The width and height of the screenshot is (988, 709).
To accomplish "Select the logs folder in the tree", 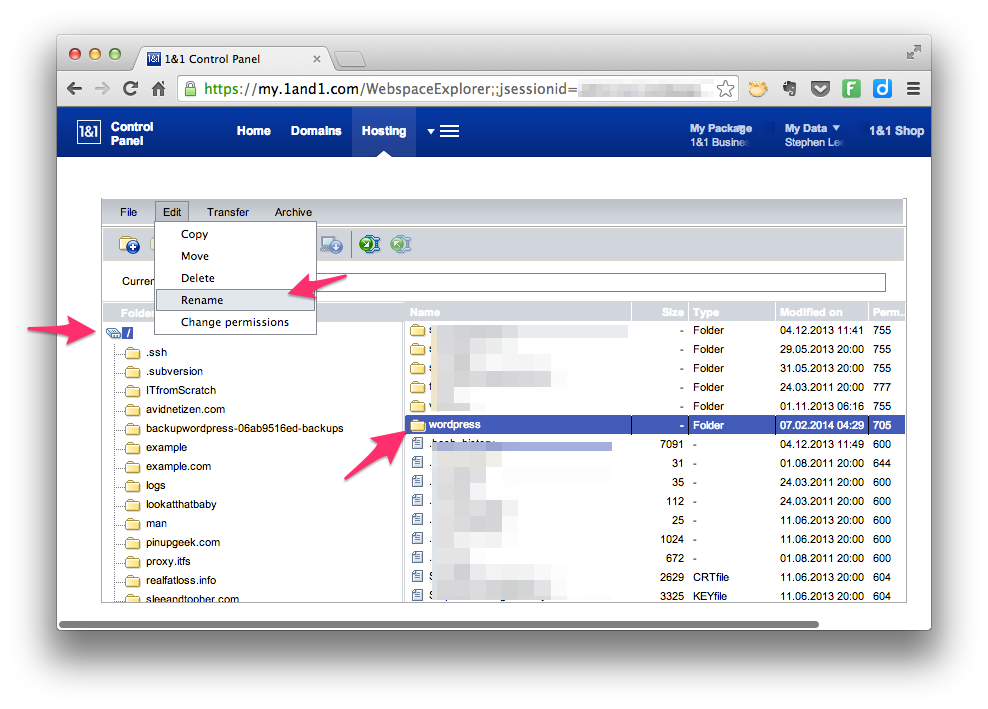I will (156, 485).
